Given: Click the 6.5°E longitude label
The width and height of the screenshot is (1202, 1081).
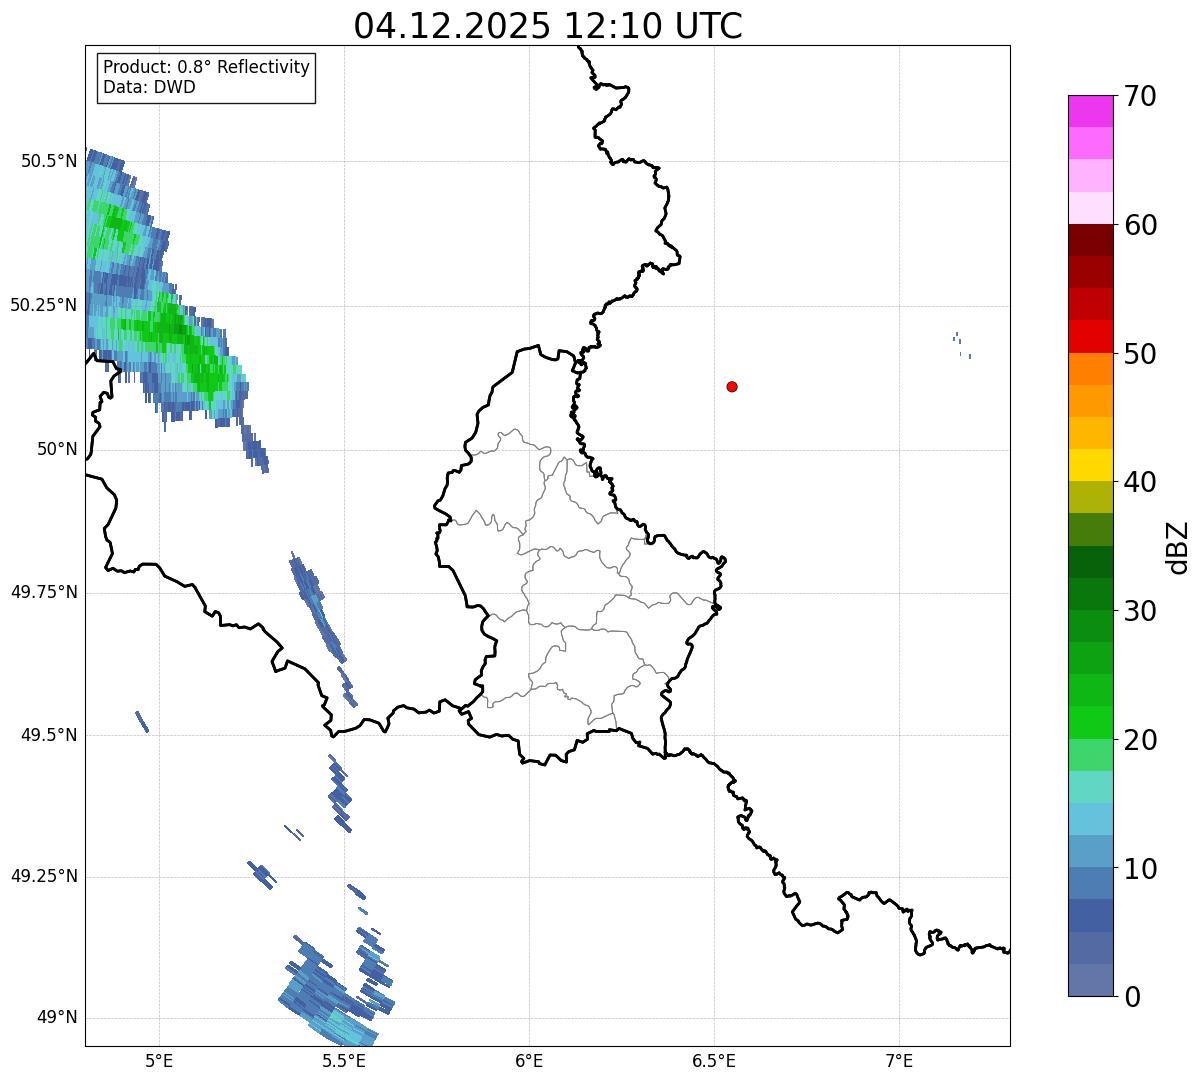Looking at the screenshot, I should [714, 1061].
